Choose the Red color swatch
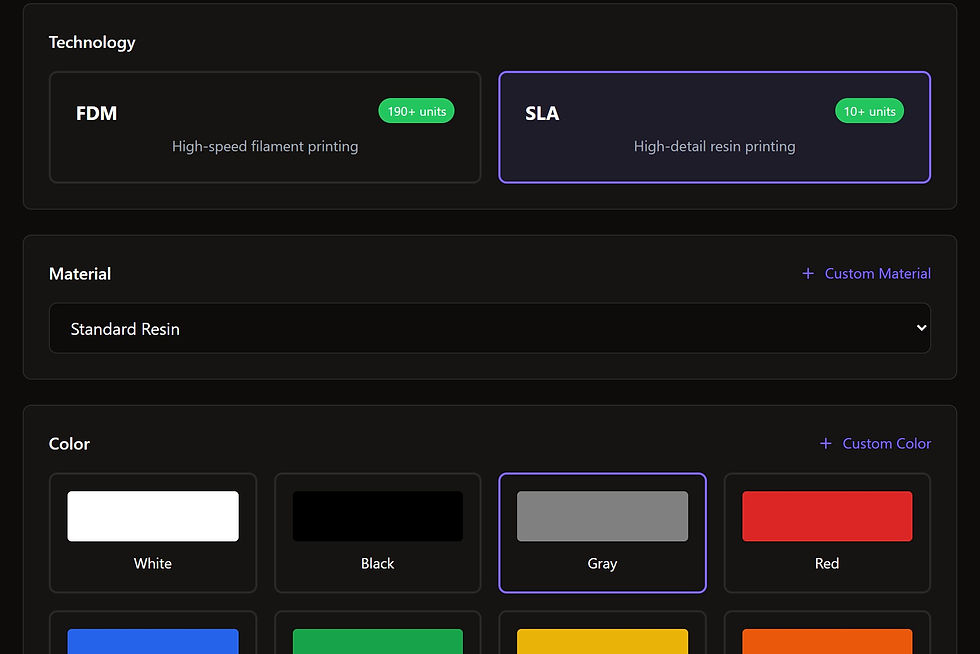This screenshot has height=654, width=980. (827, 533)
